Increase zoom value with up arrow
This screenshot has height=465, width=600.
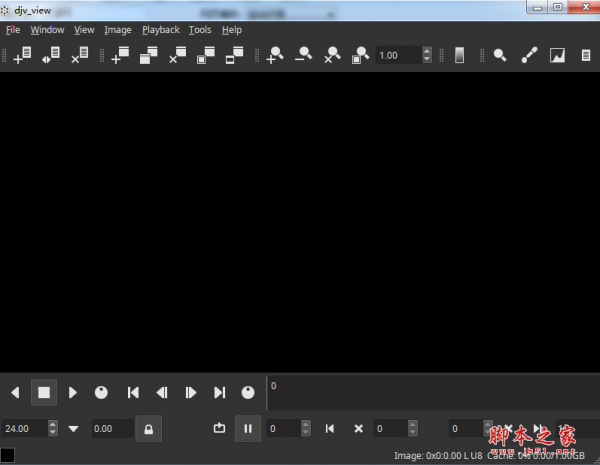[x=427, y=51]
